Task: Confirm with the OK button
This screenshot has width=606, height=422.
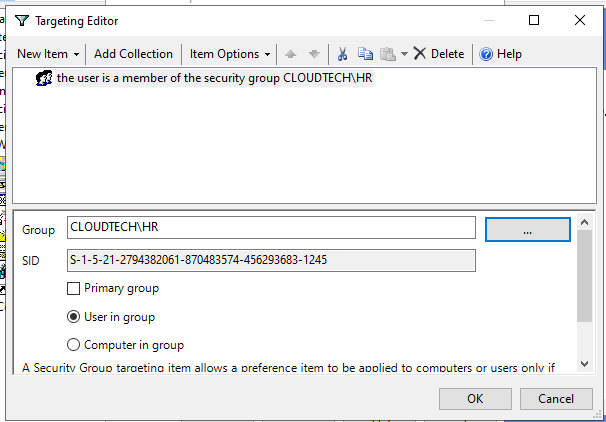Action: 474,398
